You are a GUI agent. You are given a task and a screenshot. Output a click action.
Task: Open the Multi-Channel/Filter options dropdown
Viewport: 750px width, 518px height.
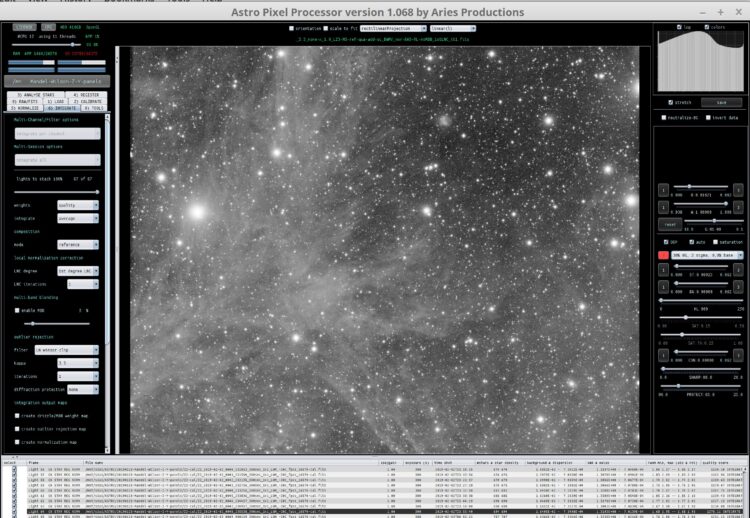pos(57,133)
